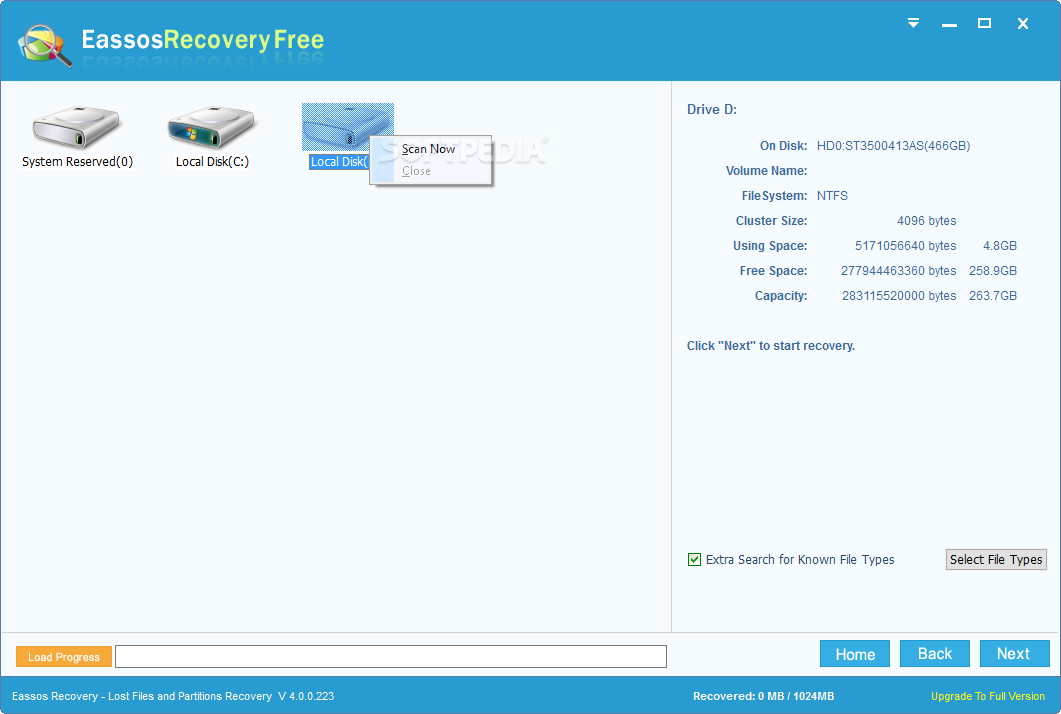Viewport: 1061px width, 714px height.
Task: Click the NTFS file system value
Action: click(x=832, y=196)
